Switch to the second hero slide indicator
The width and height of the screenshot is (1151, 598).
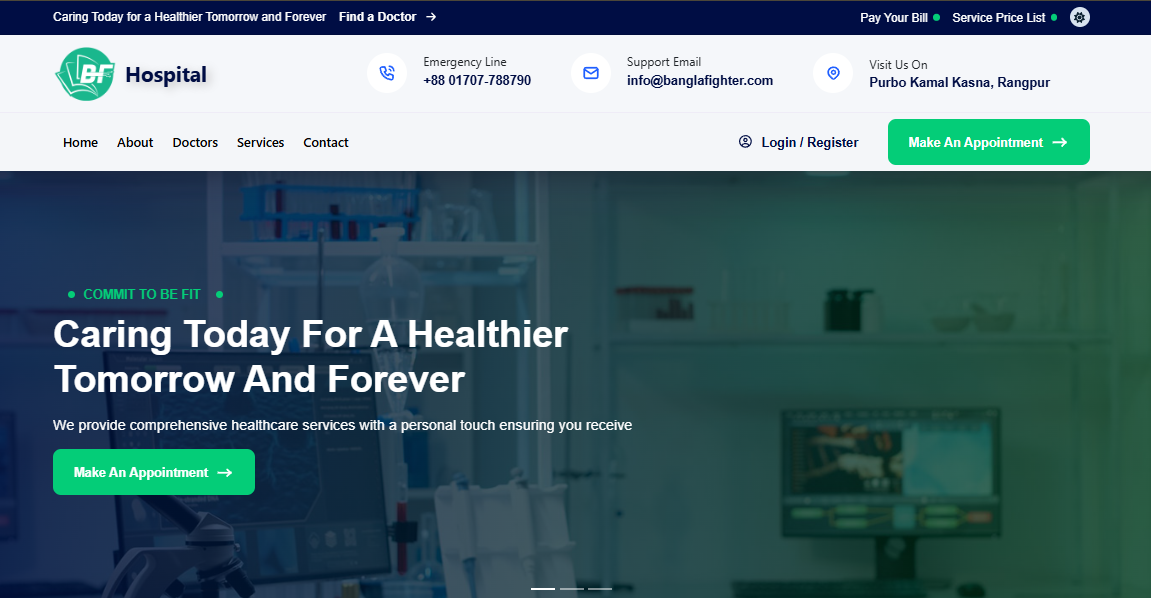pos(572,588)
